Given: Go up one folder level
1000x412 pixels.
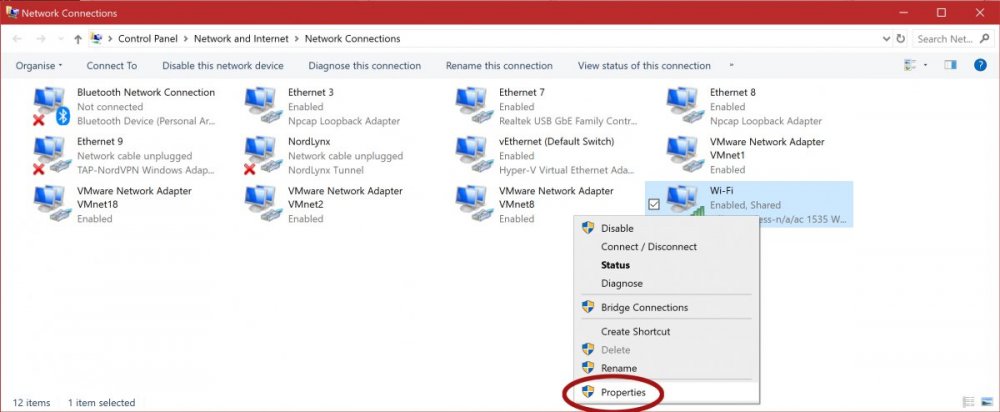Looking at the screenshot, I should (x=78, y=39).
